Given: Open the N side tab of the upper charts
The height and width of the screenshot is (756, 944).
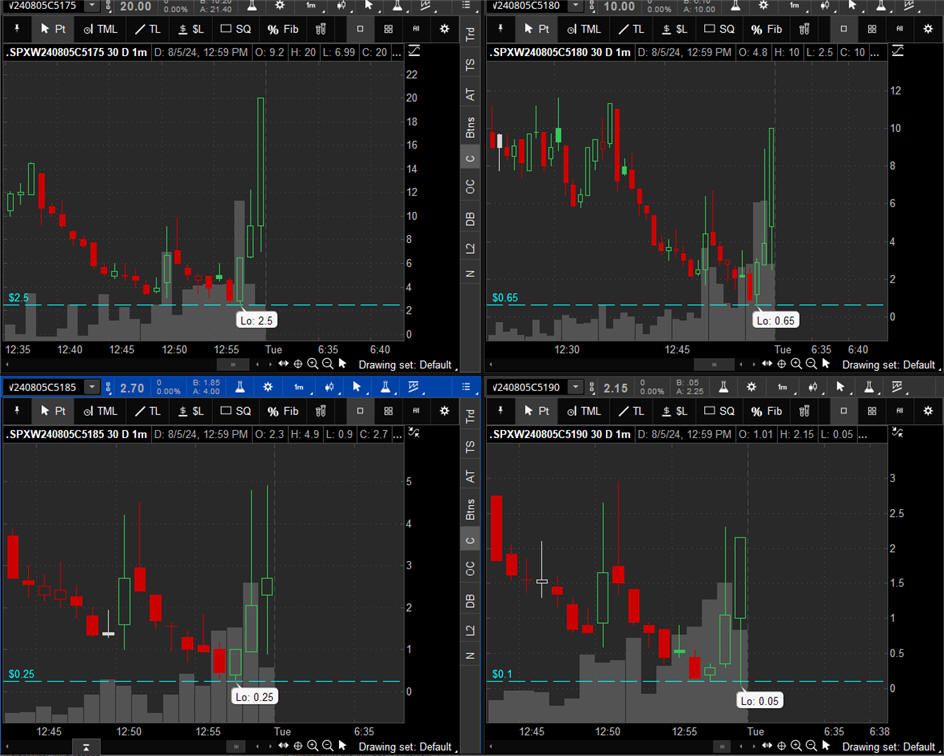Looking at the screenshot, I should (470, 274).
